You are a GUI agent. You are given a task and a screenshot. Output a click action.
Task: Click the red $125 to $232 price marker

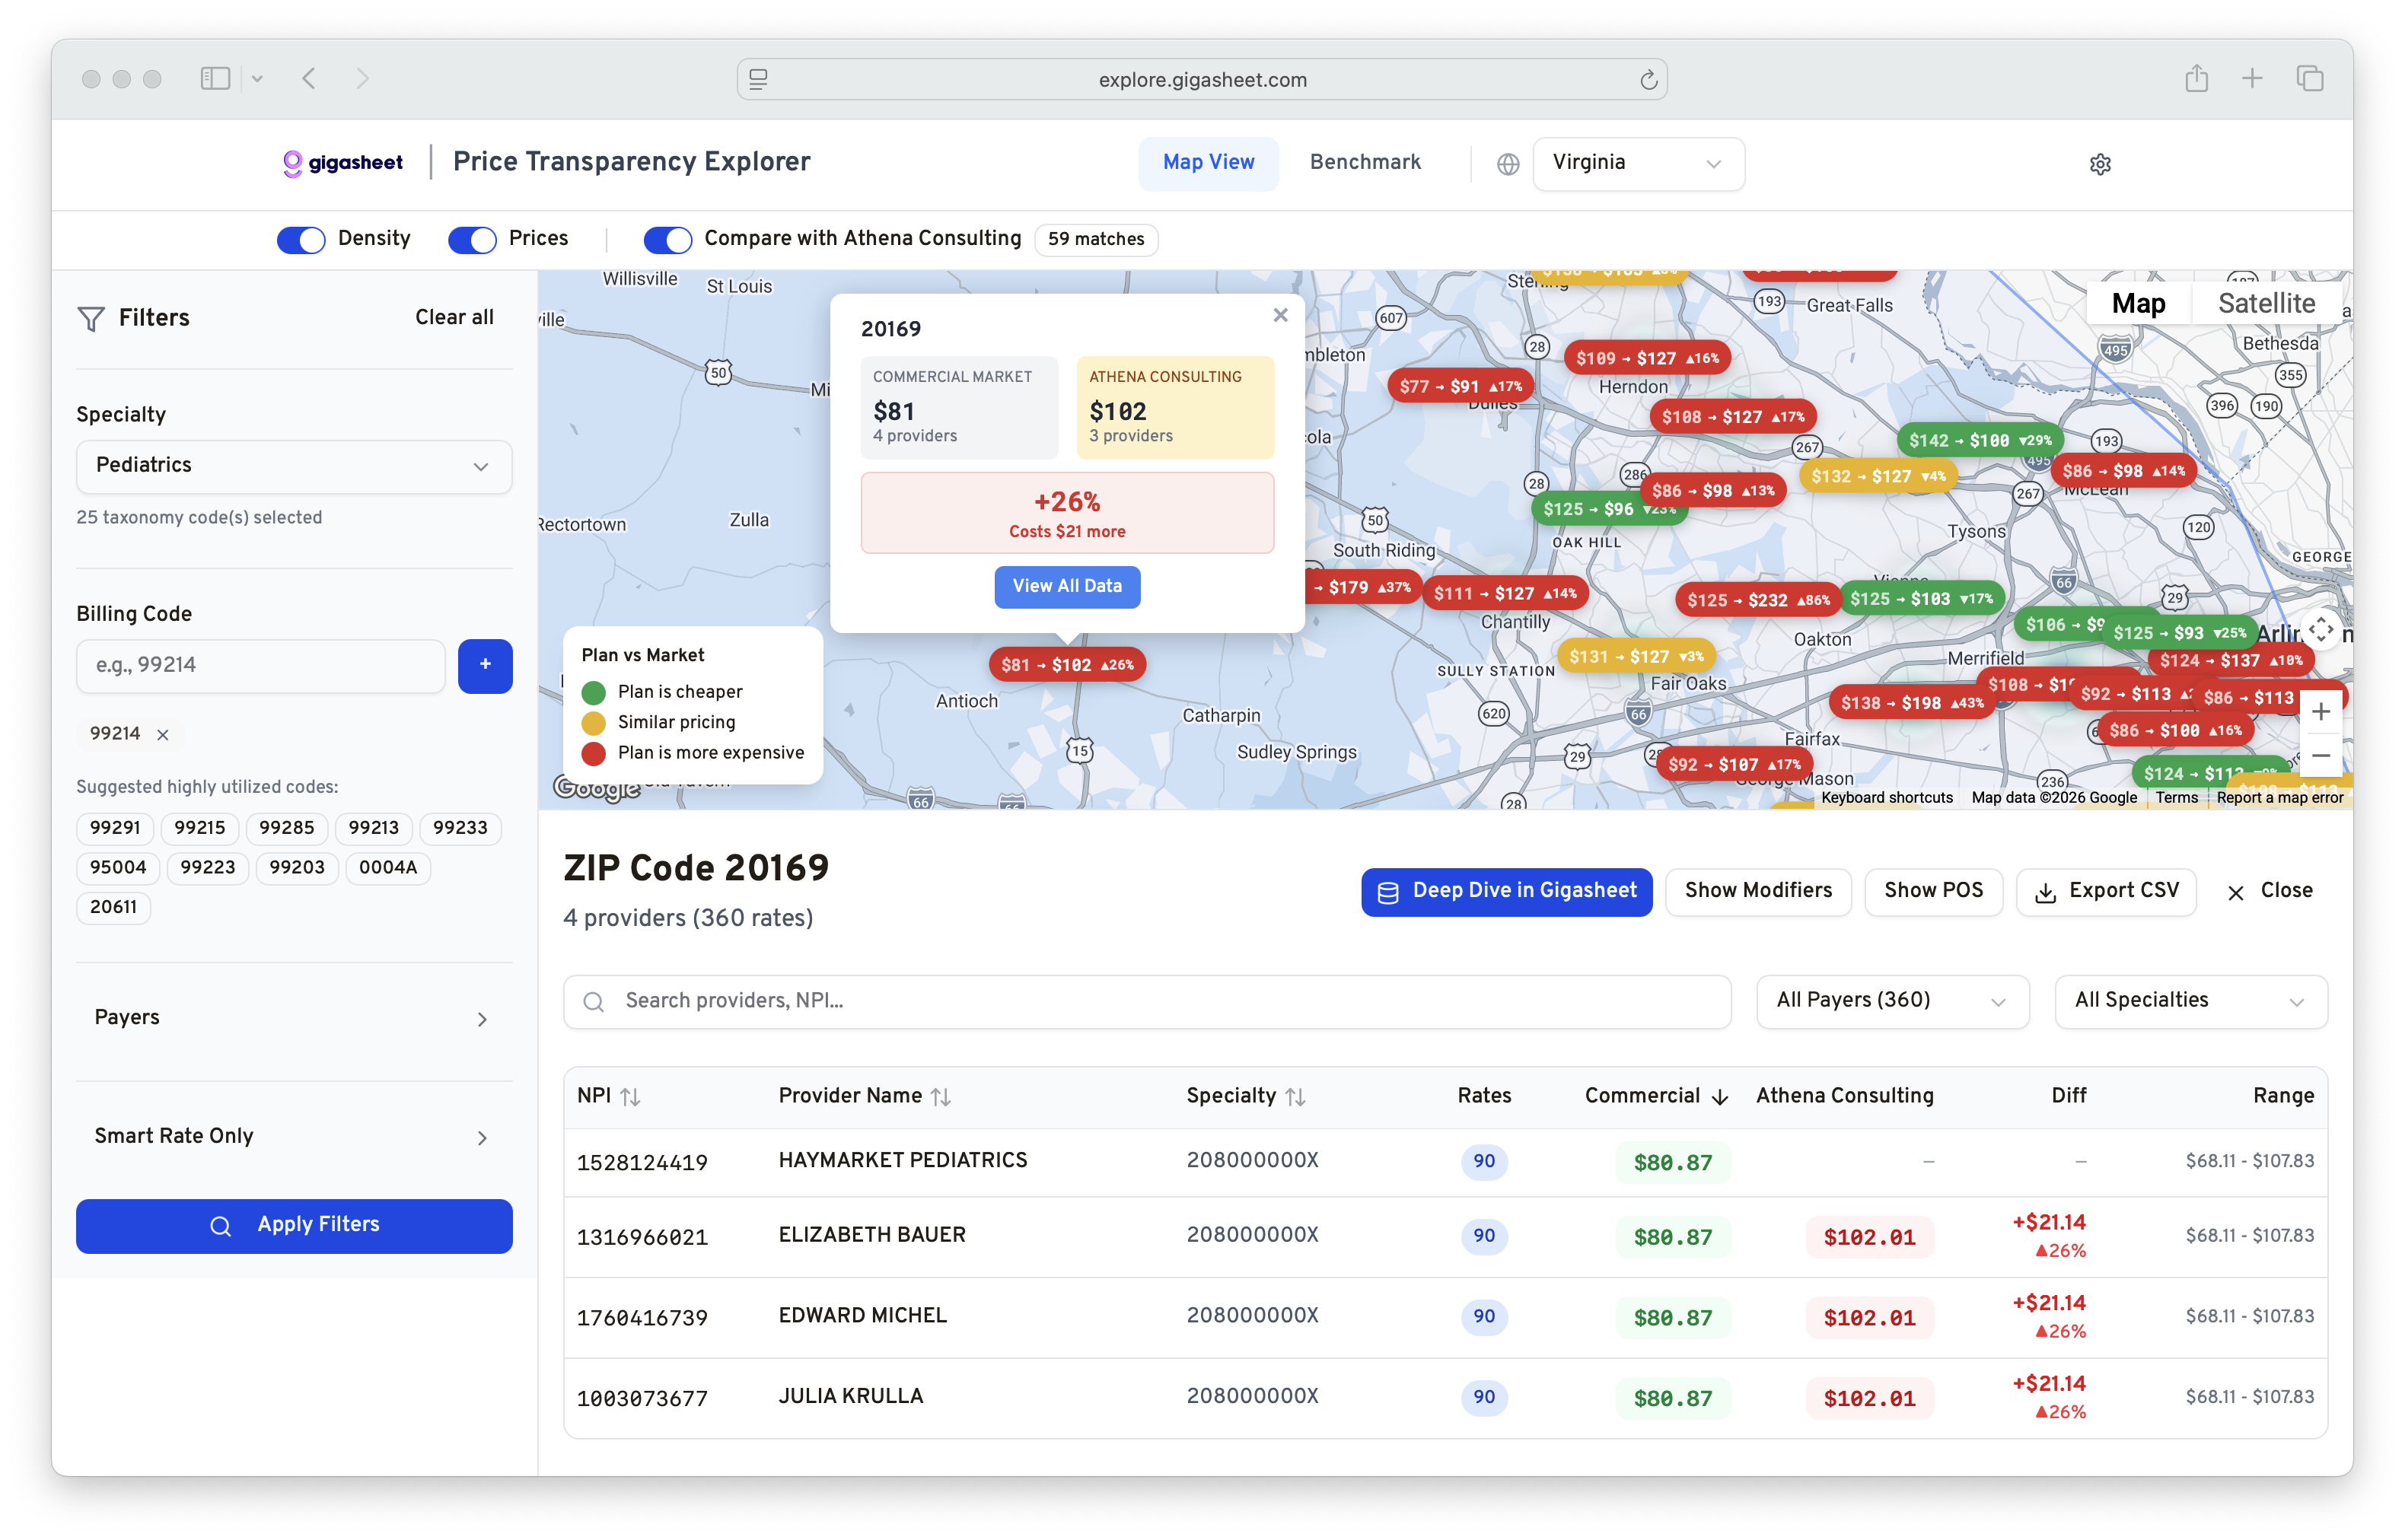click(1757, 600)
